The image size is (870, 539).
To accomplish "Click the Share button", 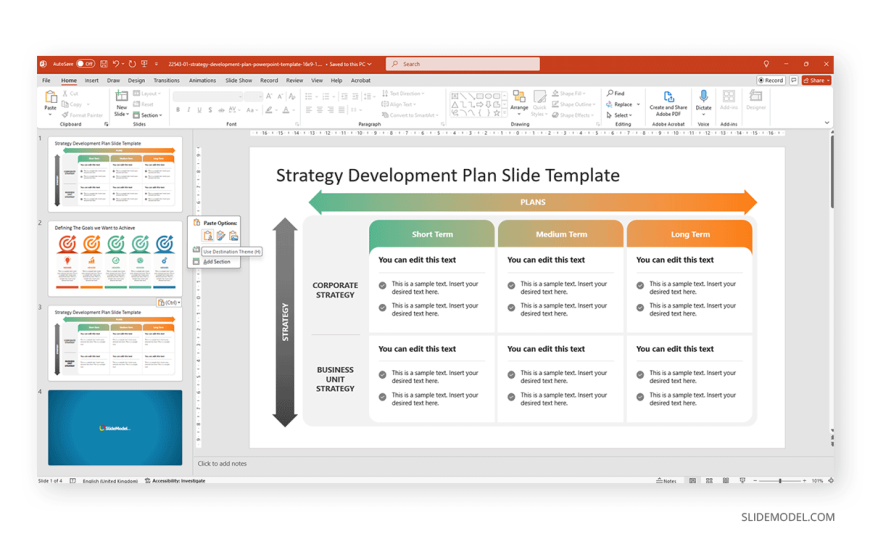I will coord(816,80).
